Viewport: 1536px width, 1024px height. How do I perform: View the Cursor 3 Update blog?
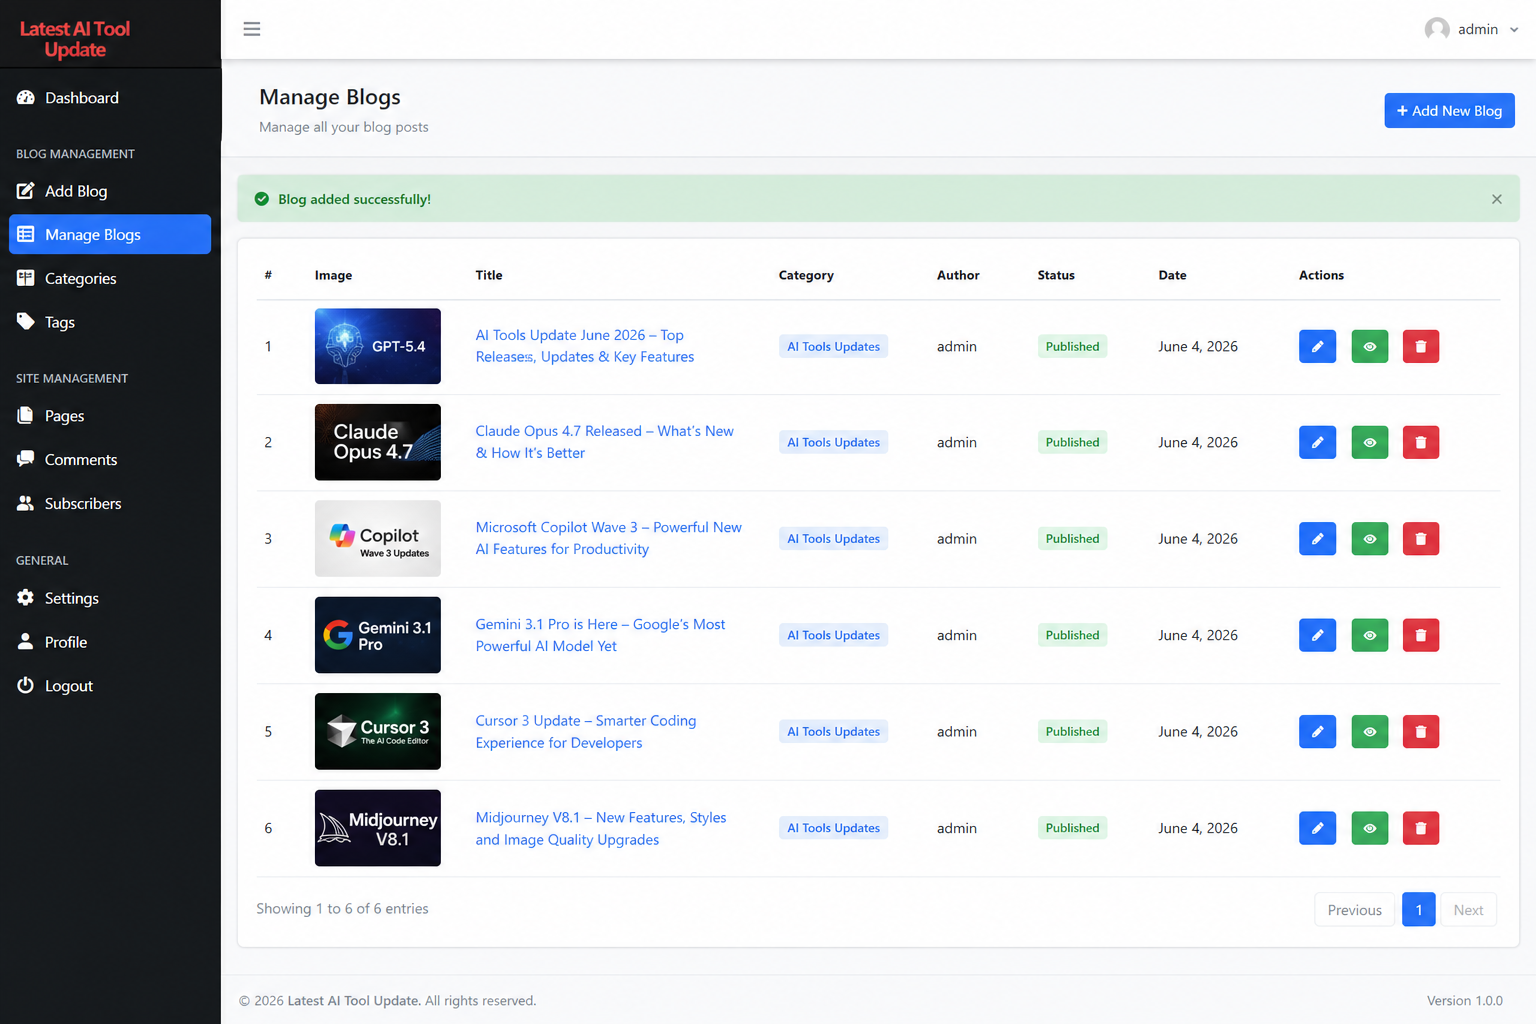point(1369,732)
